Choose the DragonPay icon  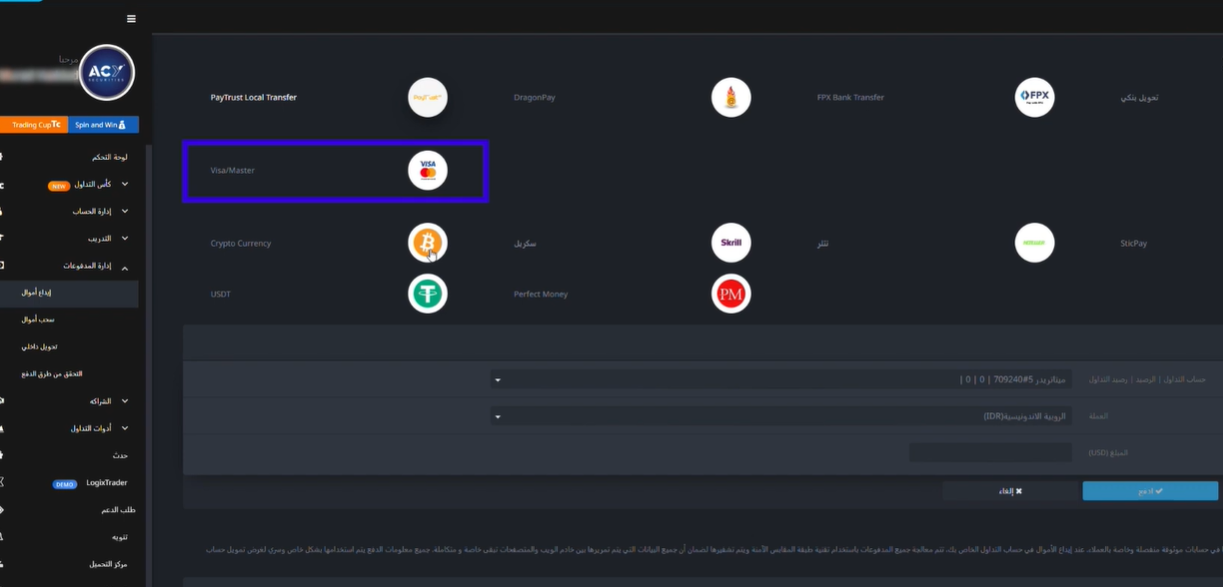click(x=731, y=98)
